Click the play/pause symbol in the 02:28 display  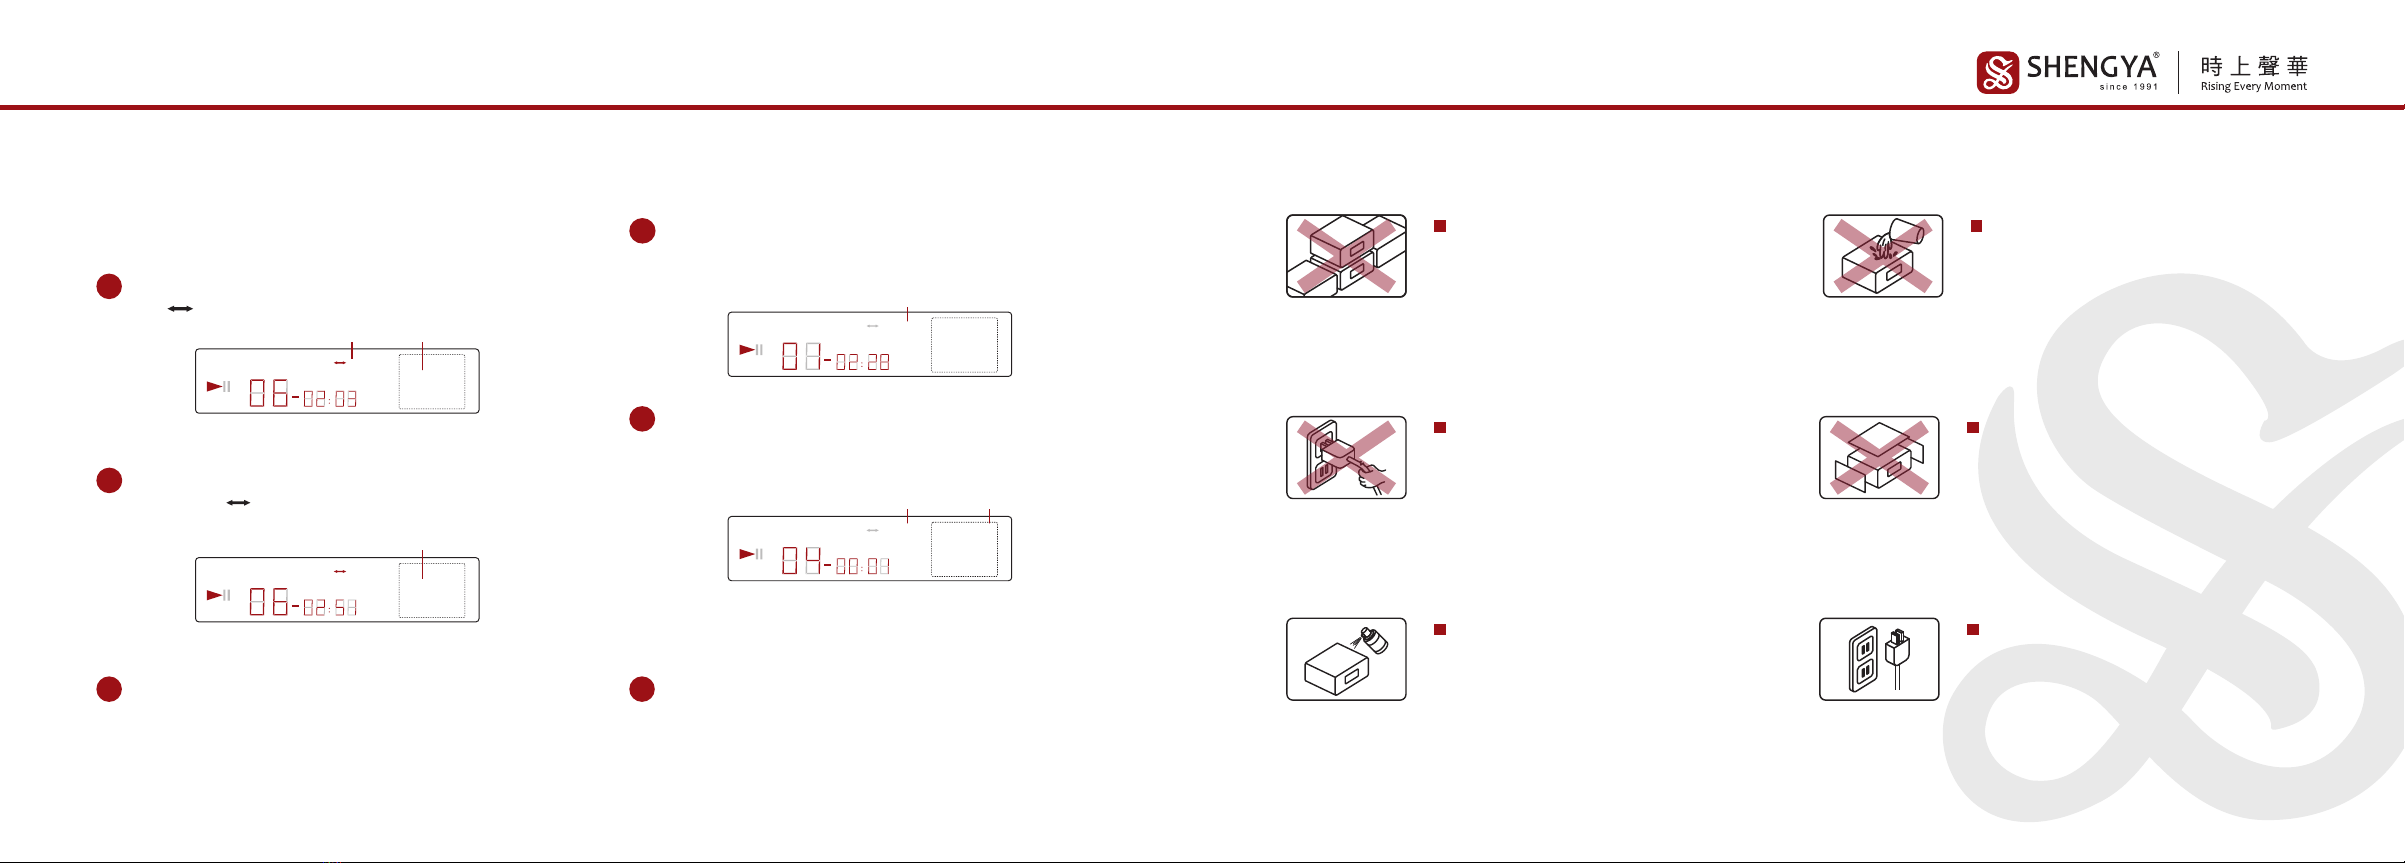click(751, 350)
